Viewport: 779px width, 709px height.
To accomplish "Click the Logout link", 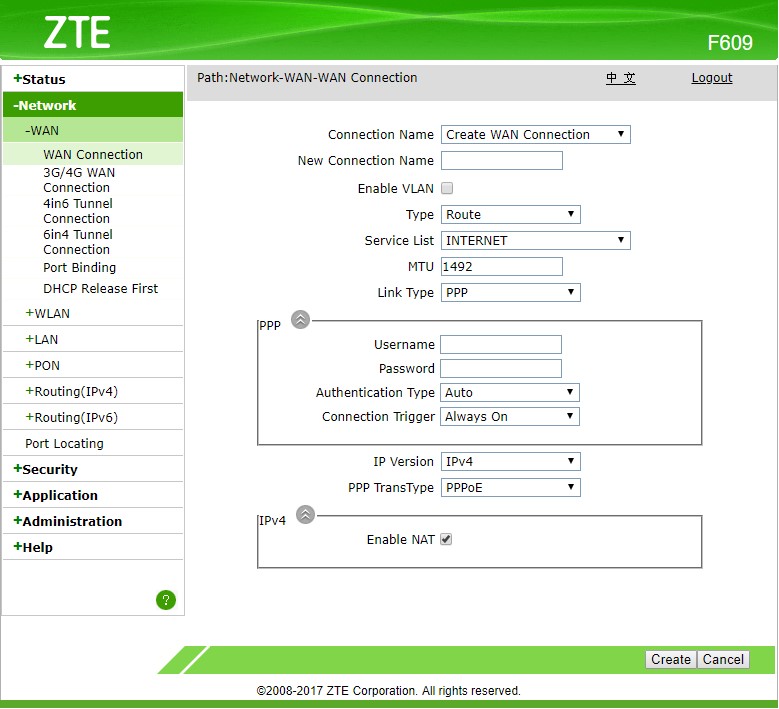I will (x=712, y=78).
